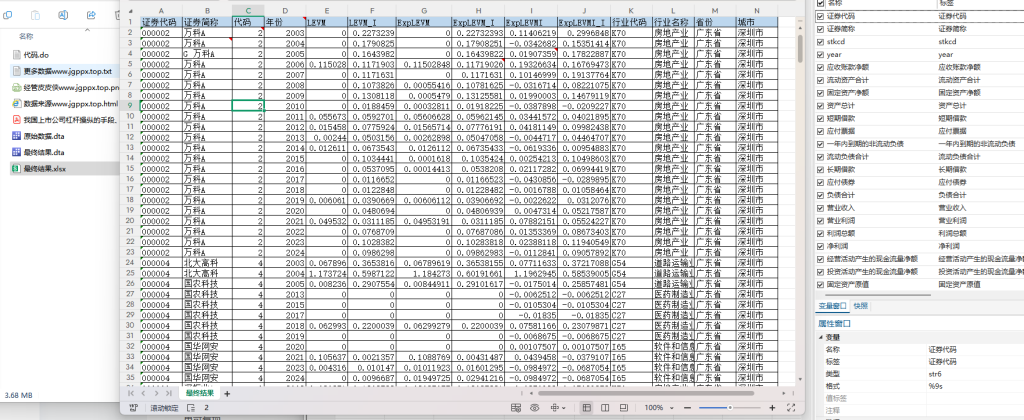
Task: Uncheck the 资产总计 variable checkbox
Action: 821,105
